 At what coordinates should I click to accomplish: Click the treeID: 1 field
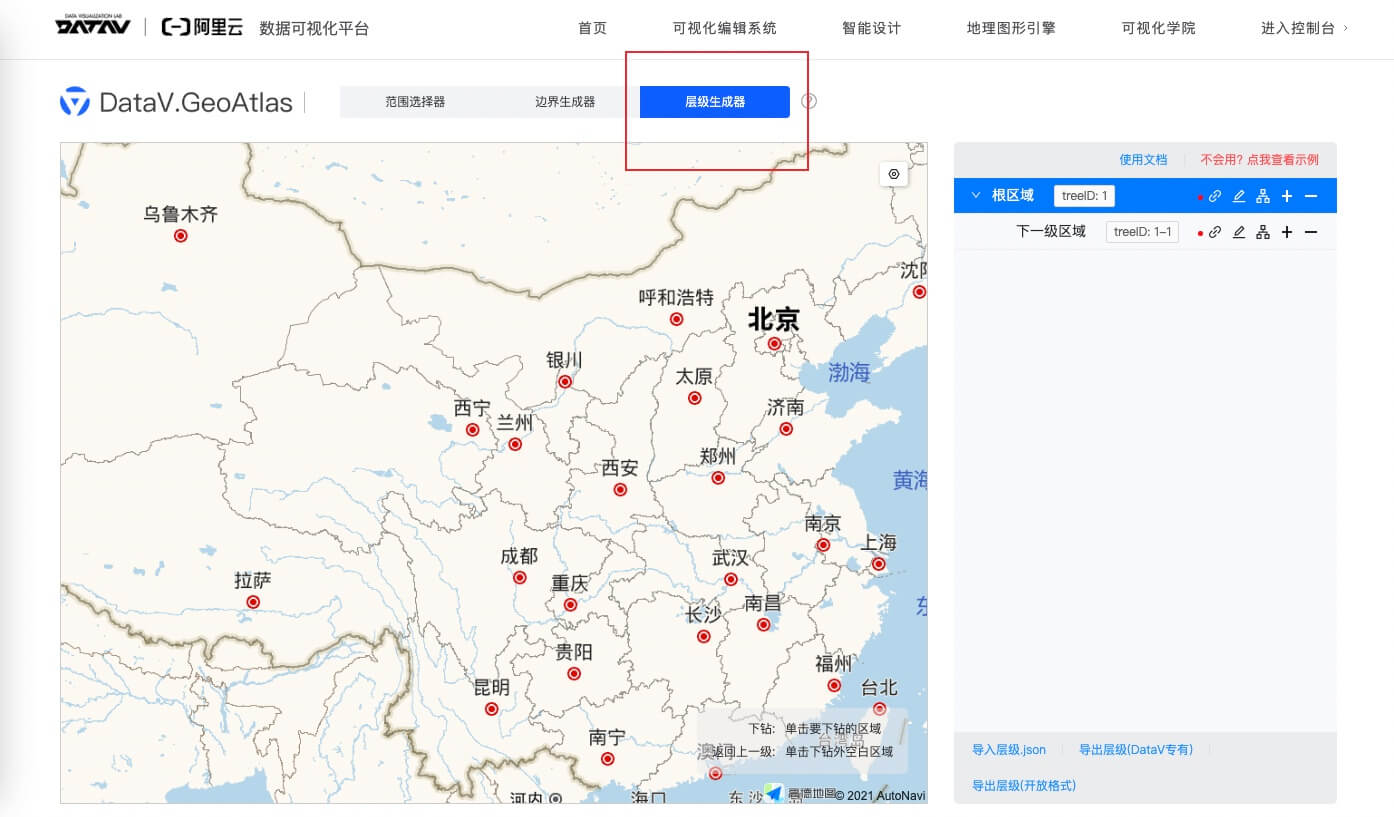tap(1084, 196)
